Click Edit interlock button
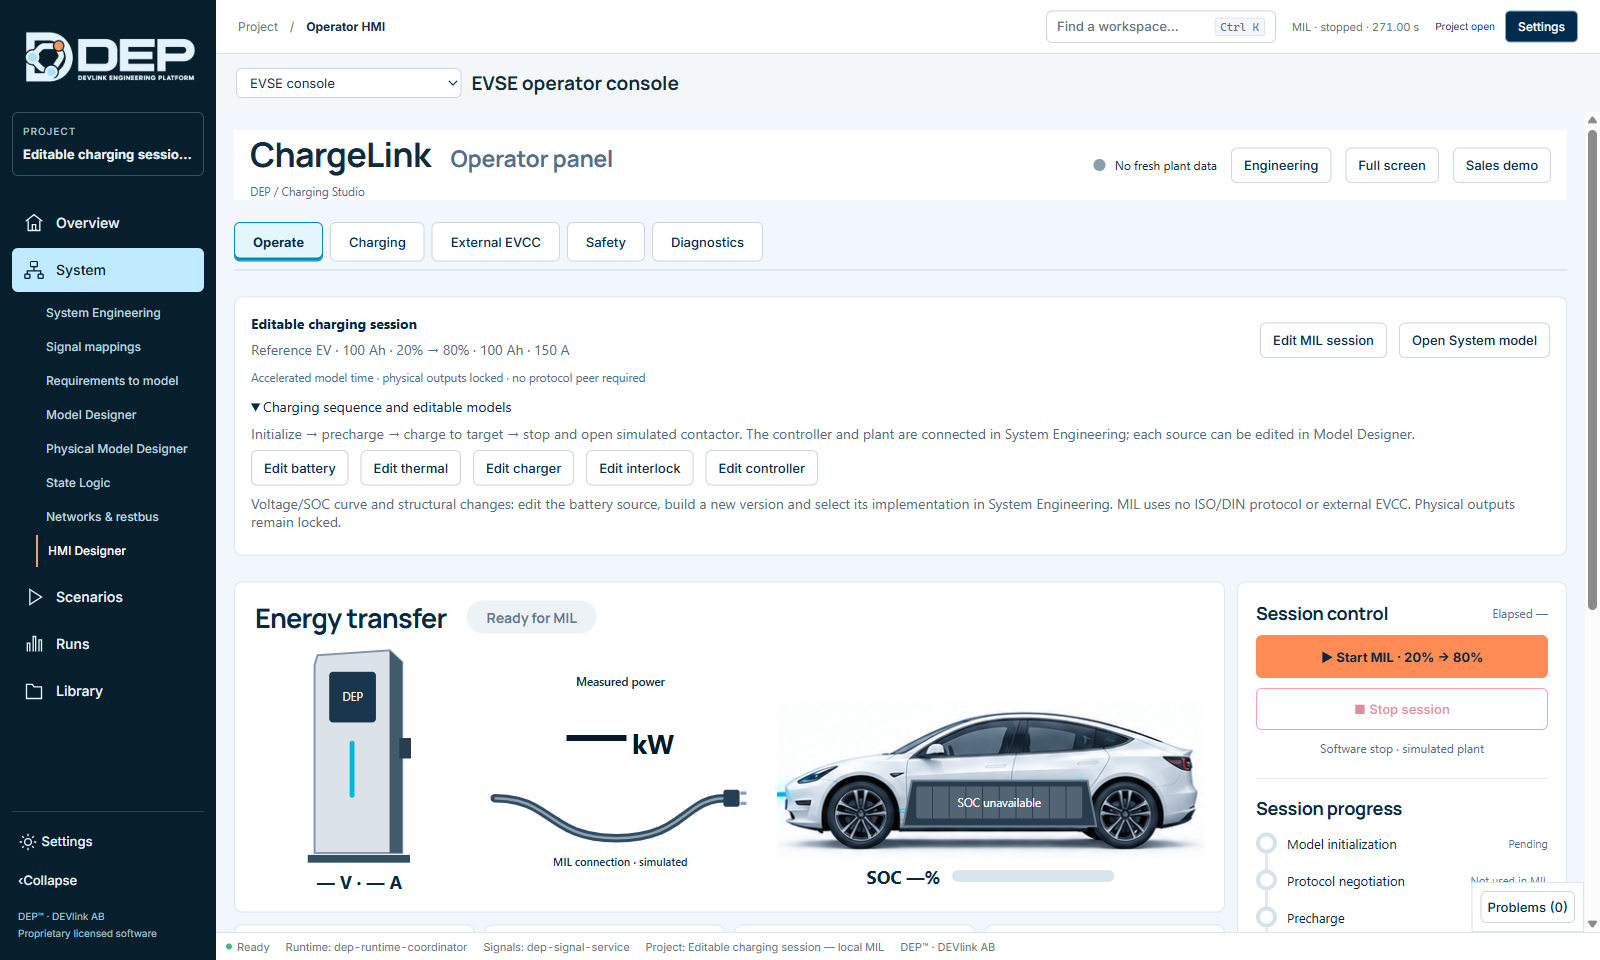 [640, 468]
